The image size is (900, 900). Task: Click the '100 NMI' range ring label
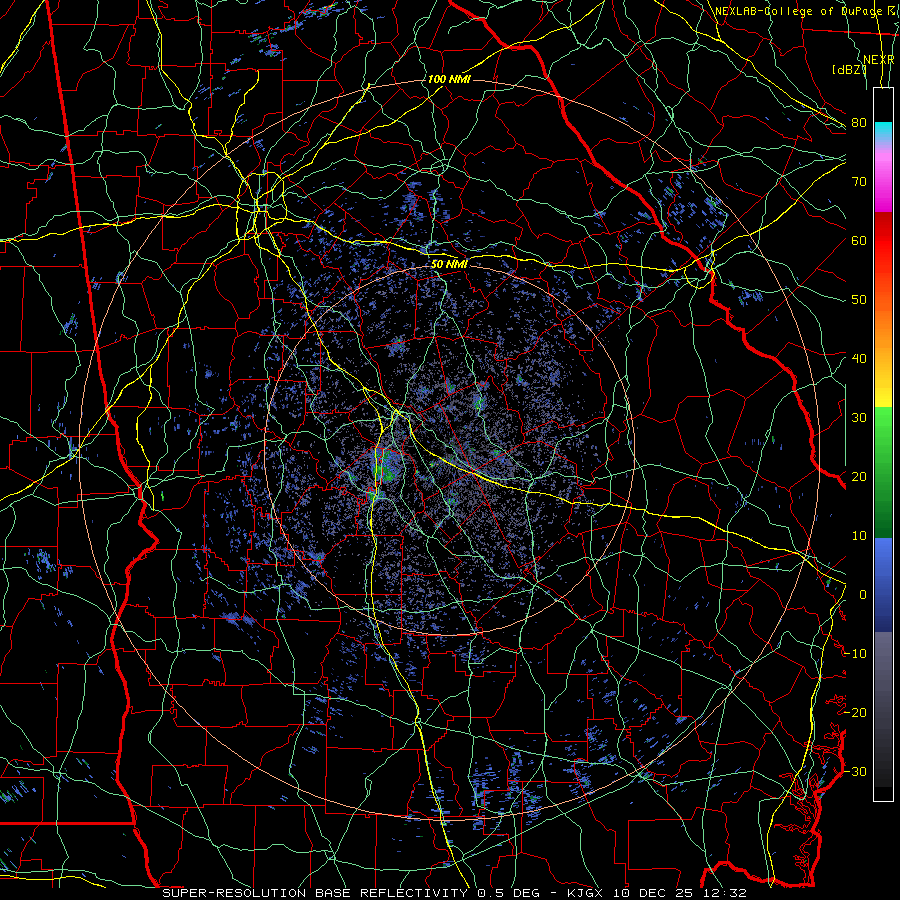pyautogui.click(x=449, y=79)
